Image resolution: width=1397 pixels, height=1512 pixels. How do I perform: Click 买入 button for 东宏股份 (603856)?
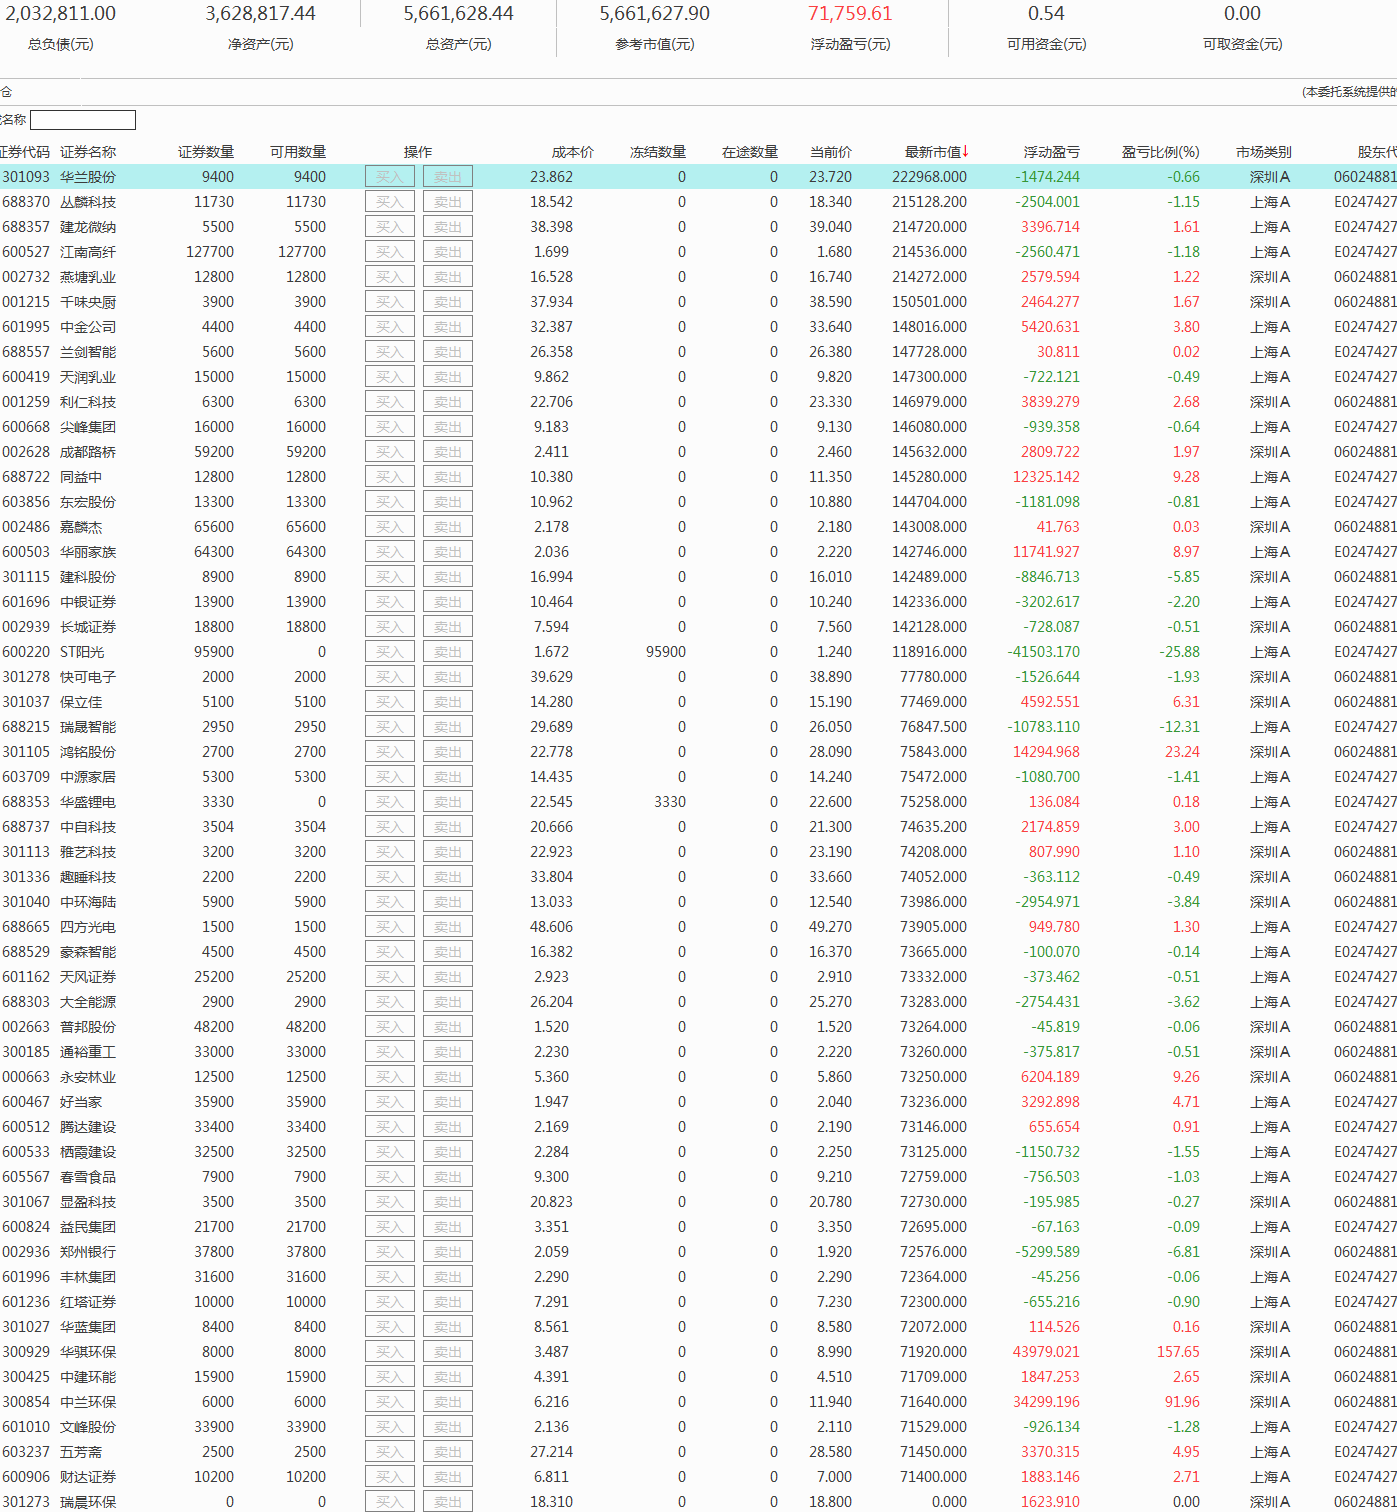(390, 502)
